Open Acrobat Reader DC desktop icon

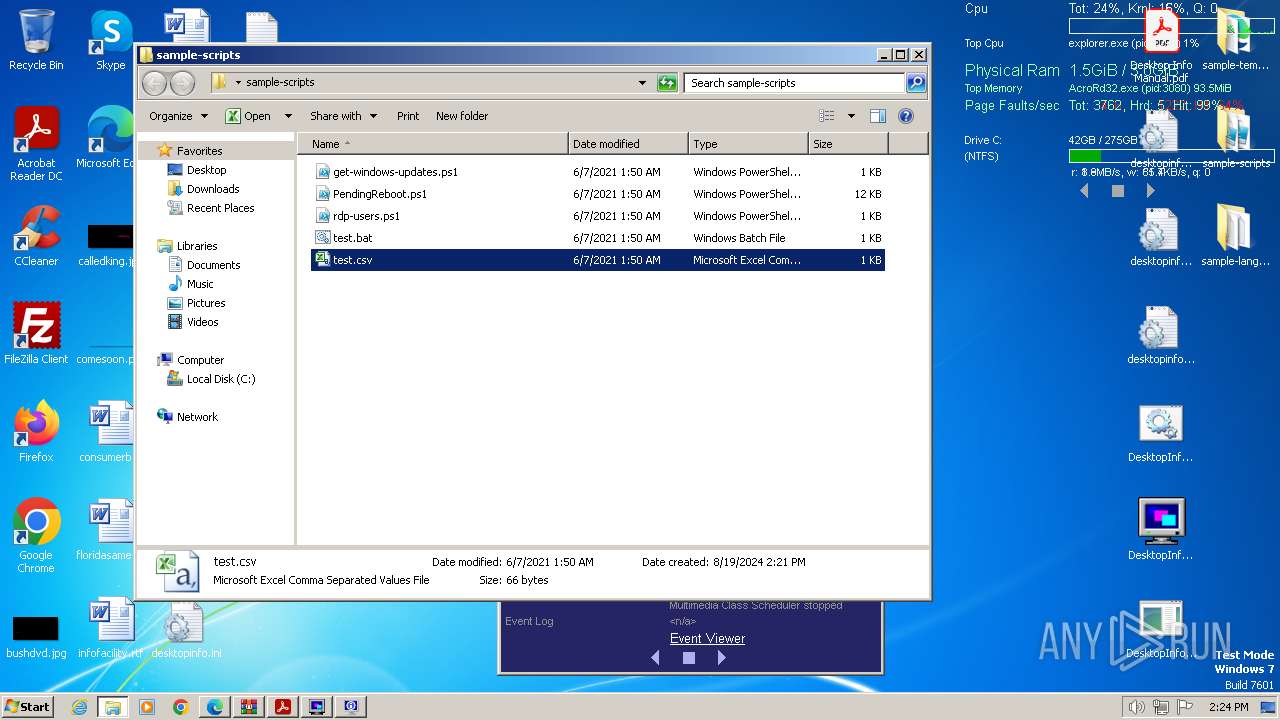(36, 145)
